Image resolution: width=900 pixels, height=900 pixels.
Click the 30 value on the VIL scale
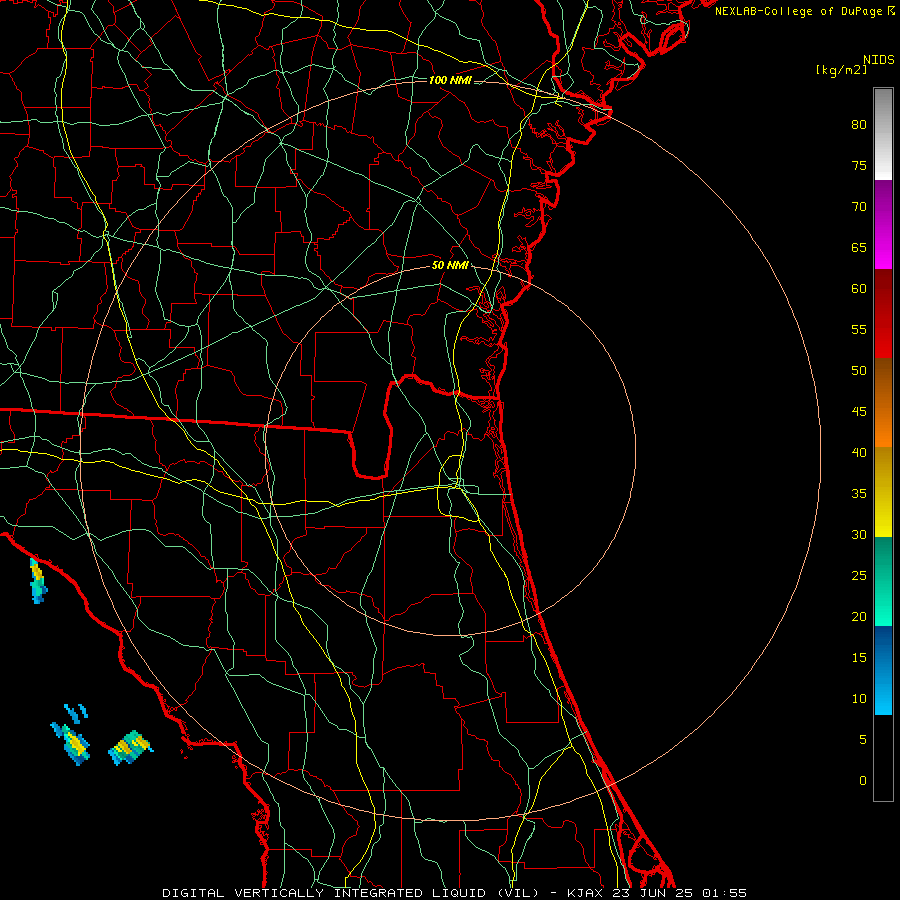pyautogui.click(x=859, y=534)
